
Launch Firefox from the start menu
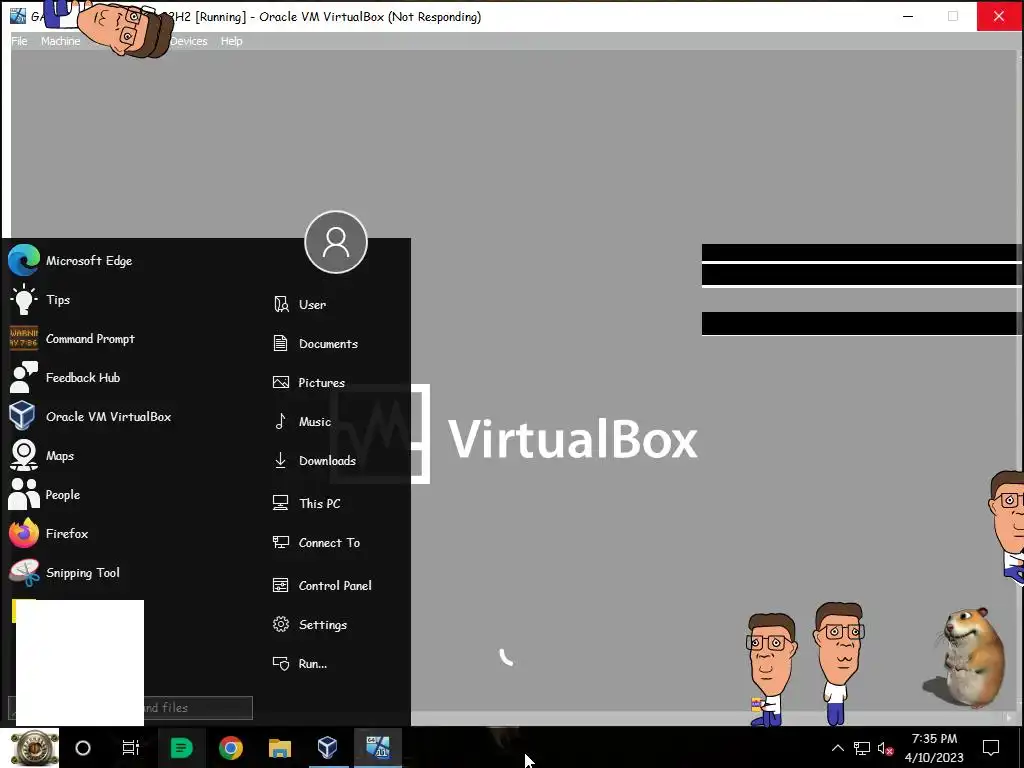click(48, 534)
